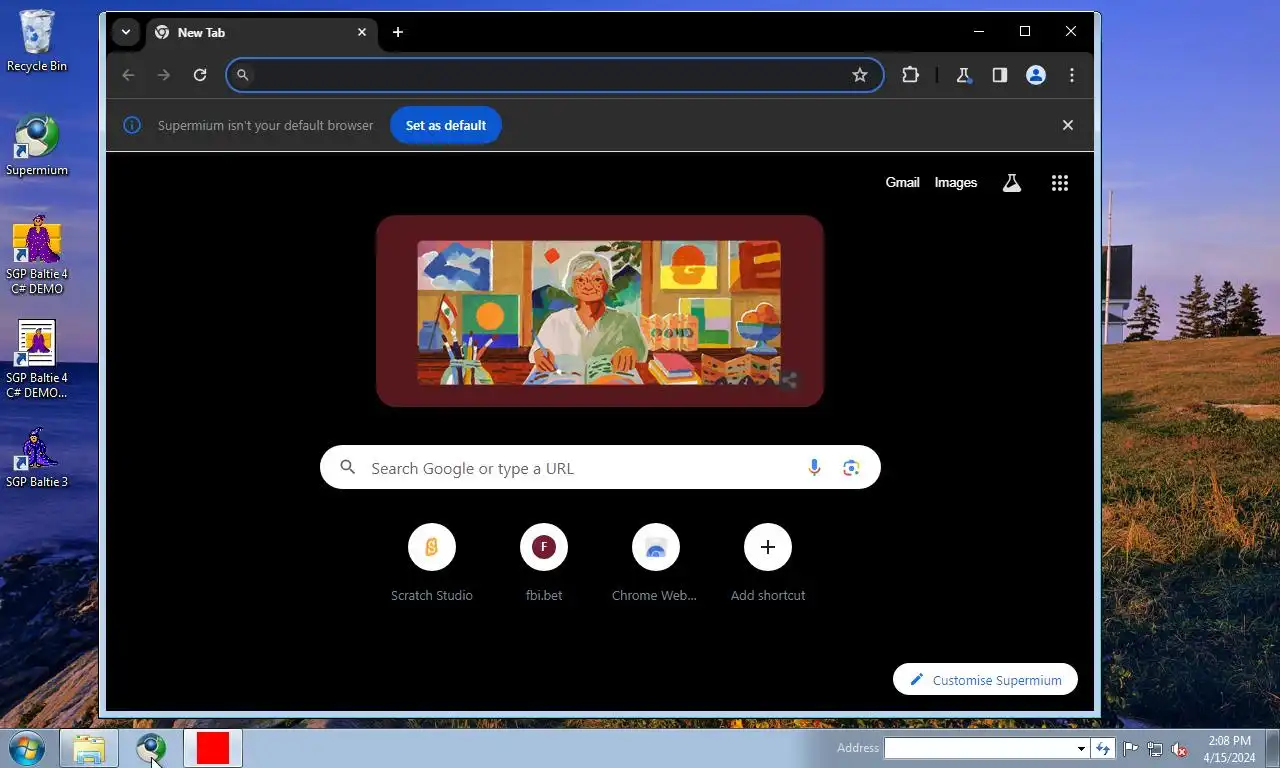Open the Images link

956,182
